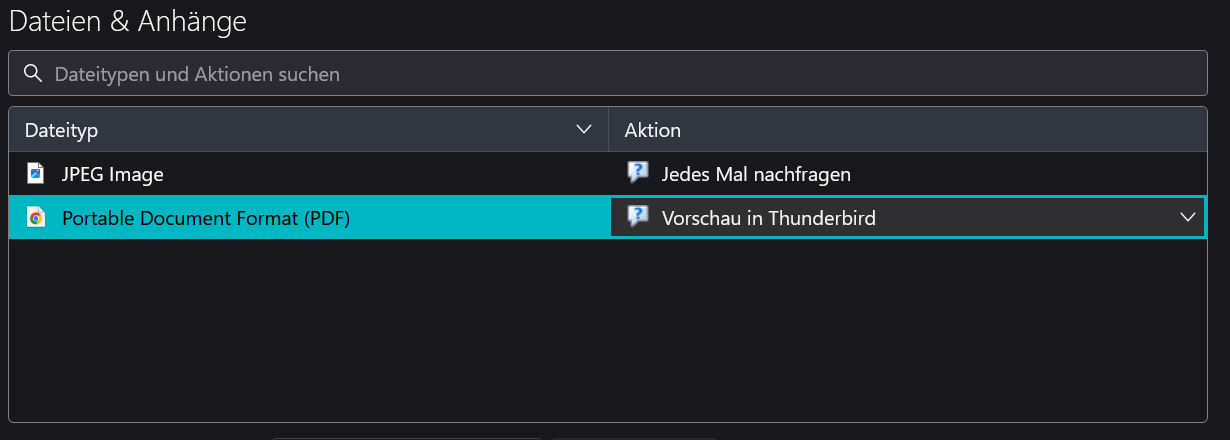Sort the list by Dateityp header
The height and width of the screenshot is (440, 1230).
point(309,130)
